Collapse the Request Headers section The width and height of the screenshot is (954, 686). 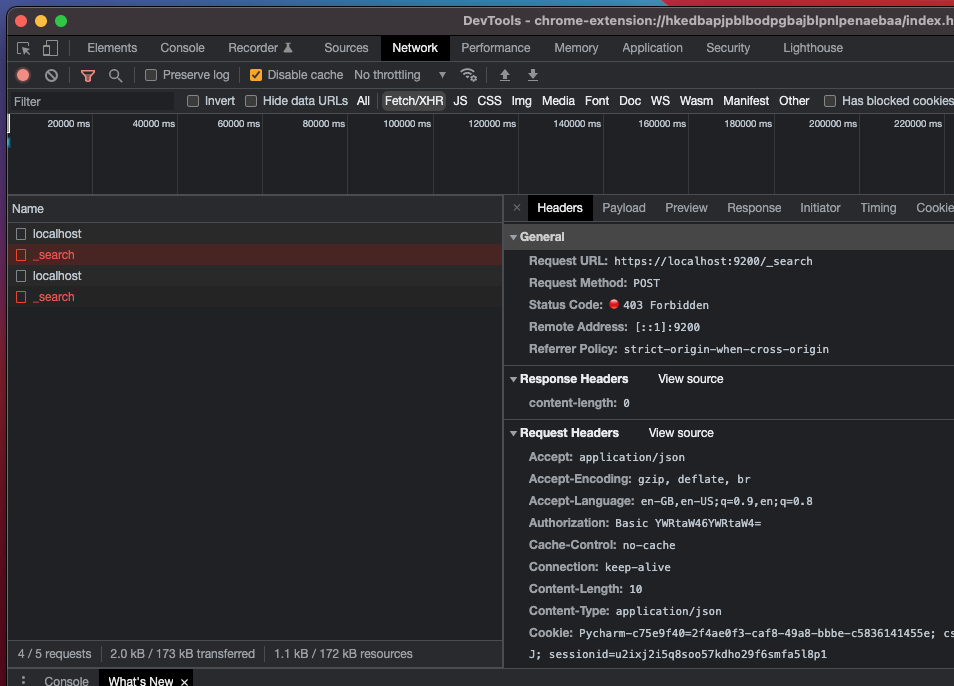[x=514, y=432]
